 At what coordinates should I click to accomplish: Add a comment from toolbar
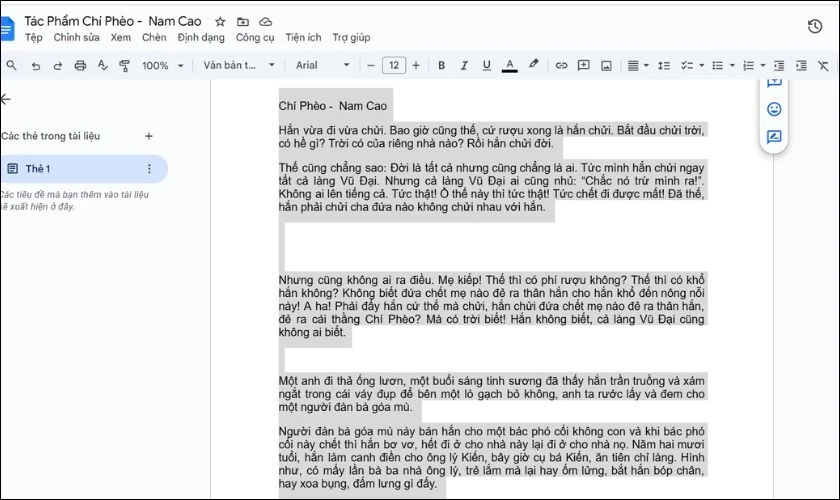(583, 65)
